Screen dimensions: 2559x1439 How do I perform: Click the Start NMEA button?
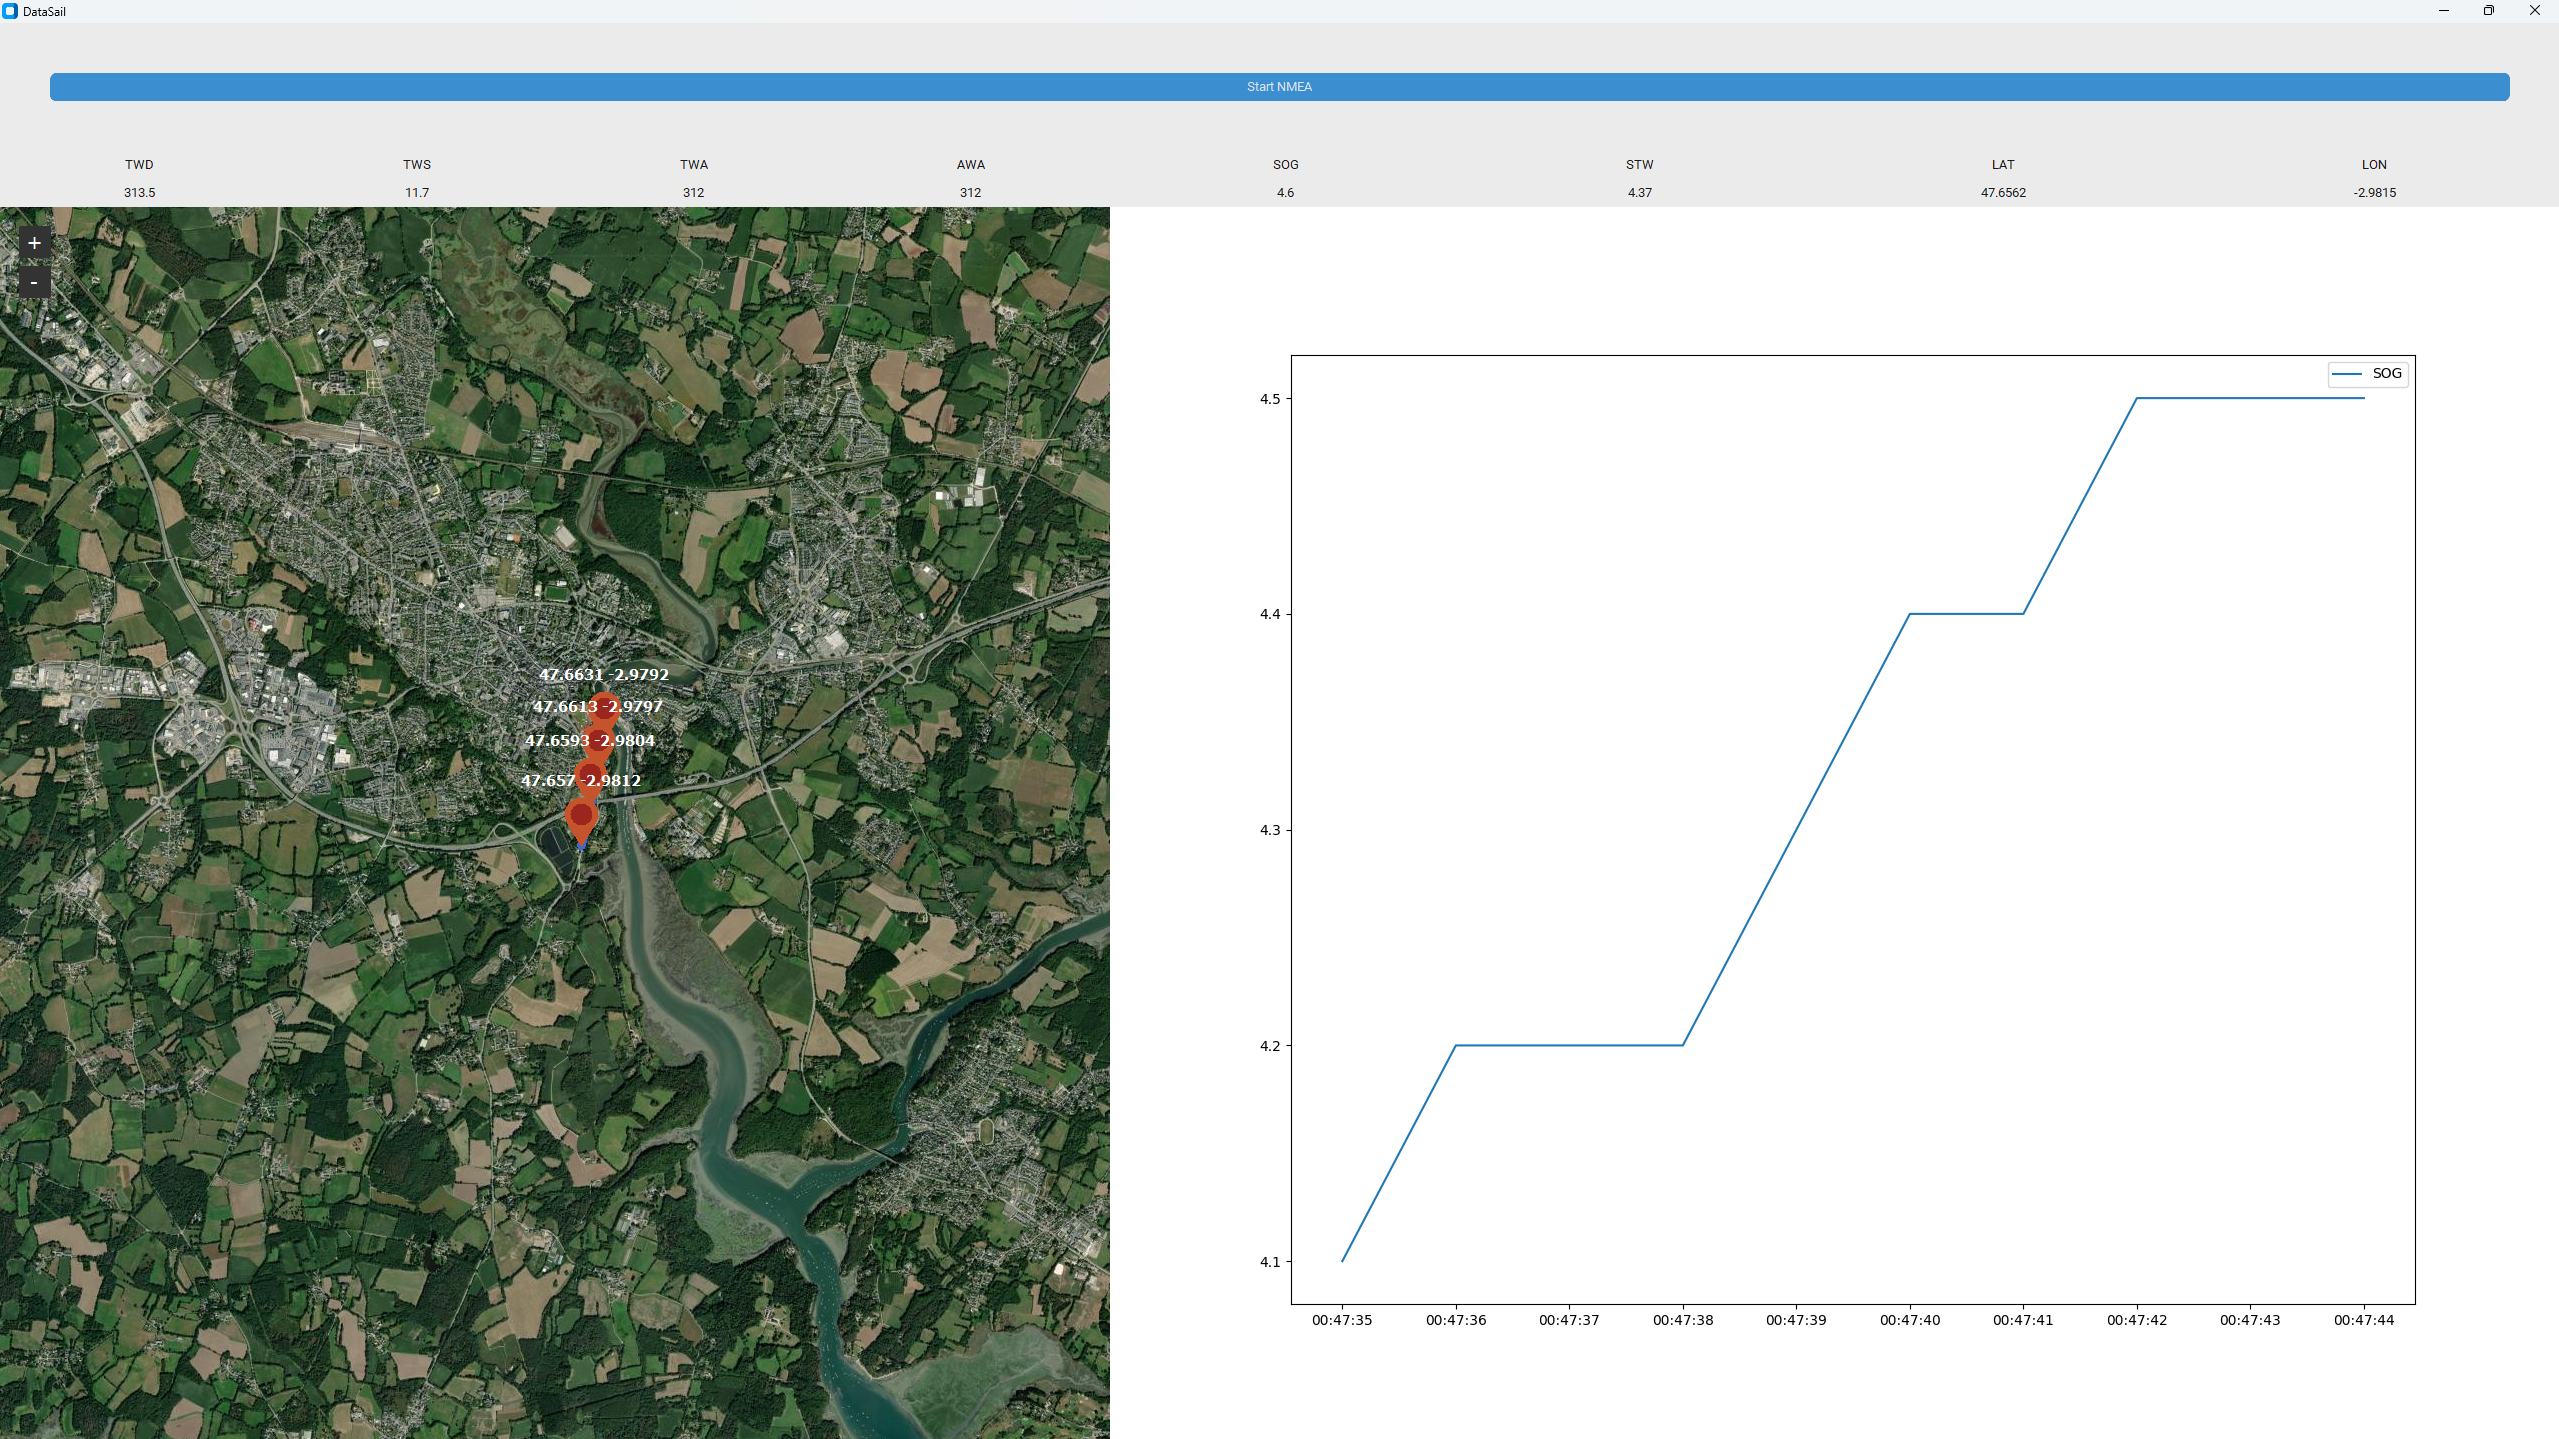(1279, 87)
